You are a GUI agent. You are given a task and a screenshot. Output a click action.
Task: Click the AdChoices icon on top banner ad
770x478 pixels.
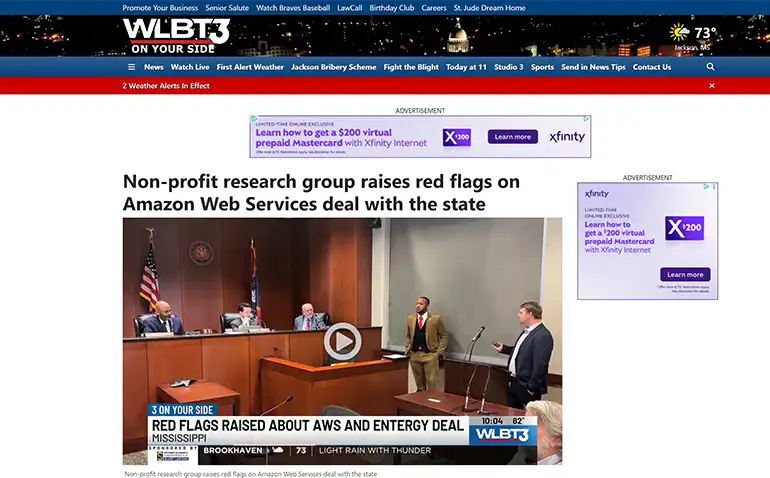[586, 119]
